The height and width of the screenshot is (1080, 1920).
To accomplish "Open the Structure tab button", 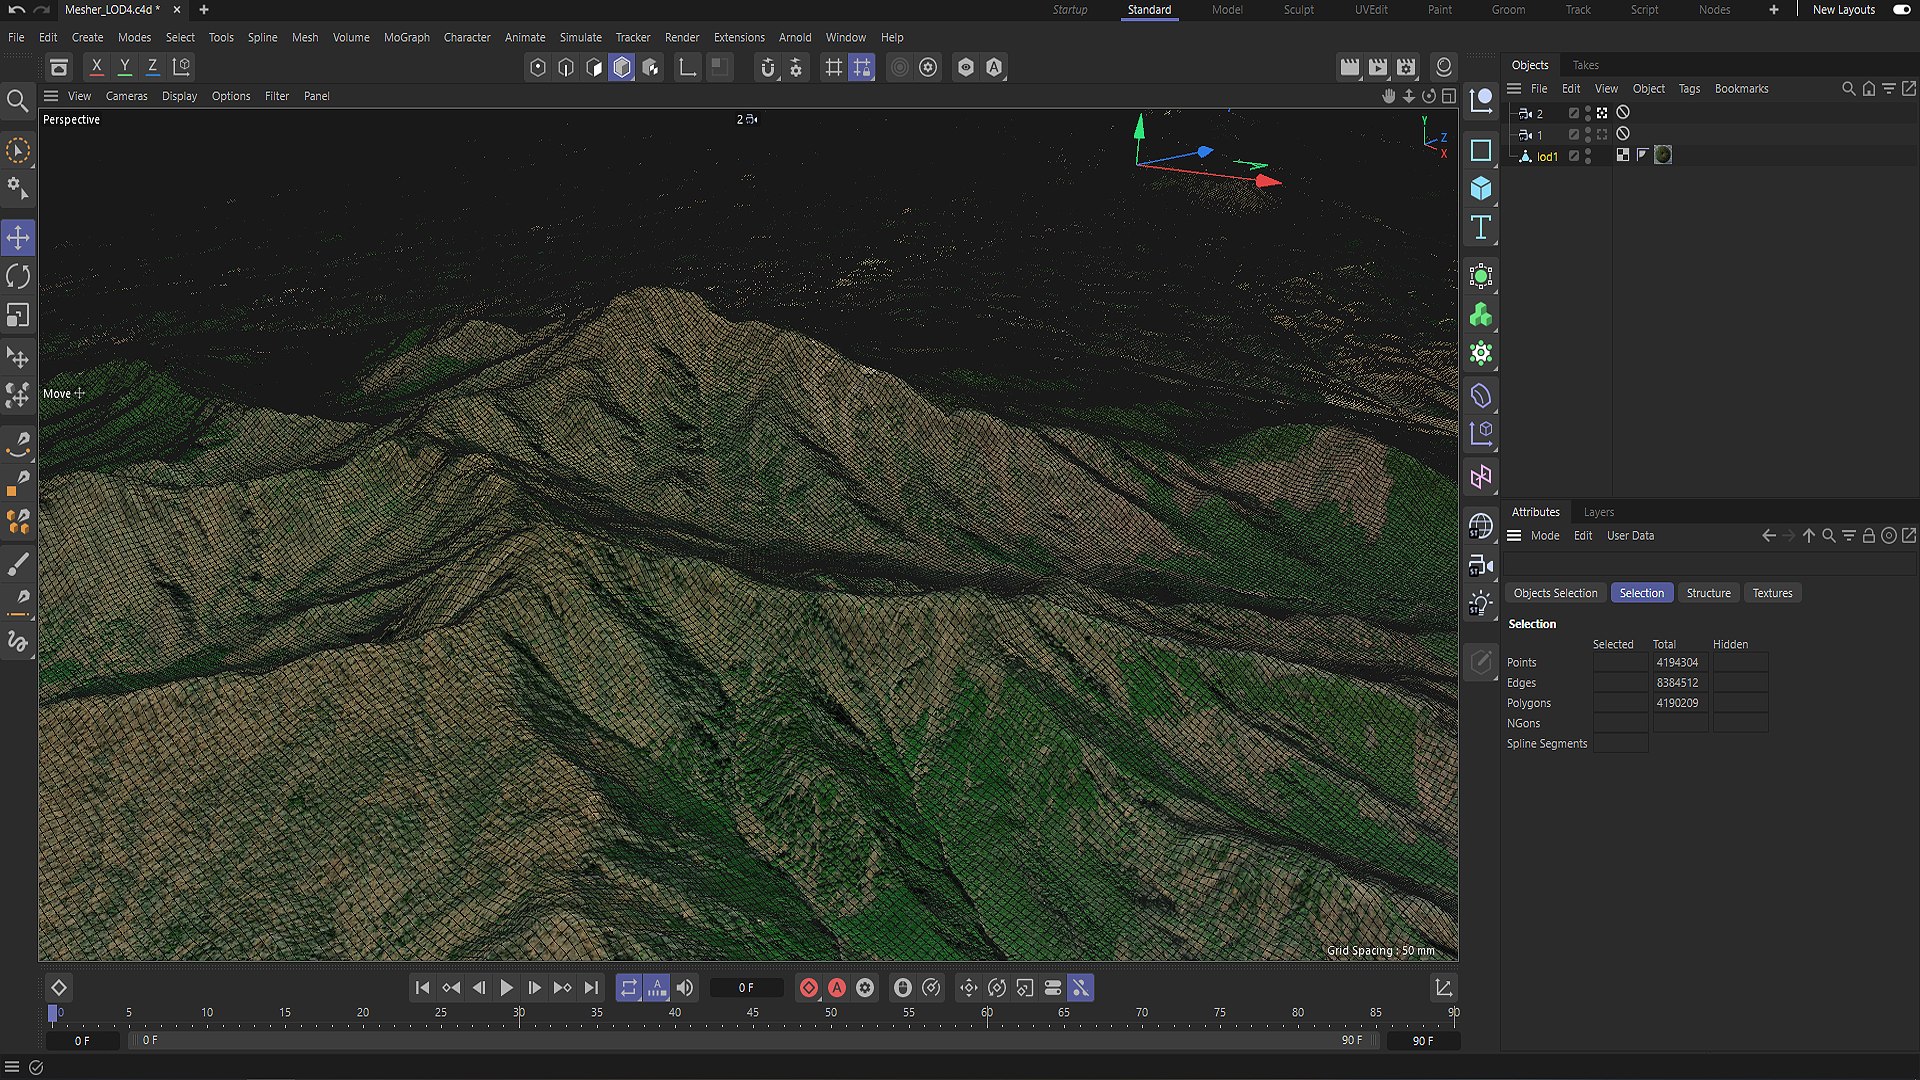I will coord(1708,593).
